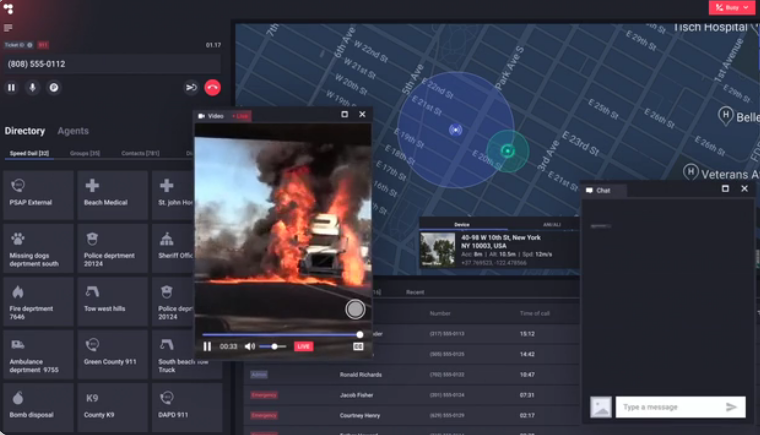The width and height of the screenshot is (760, 435).
Task: Select the Ronald Richards call row
Action: pyautogui.click(x=412, y=374)
